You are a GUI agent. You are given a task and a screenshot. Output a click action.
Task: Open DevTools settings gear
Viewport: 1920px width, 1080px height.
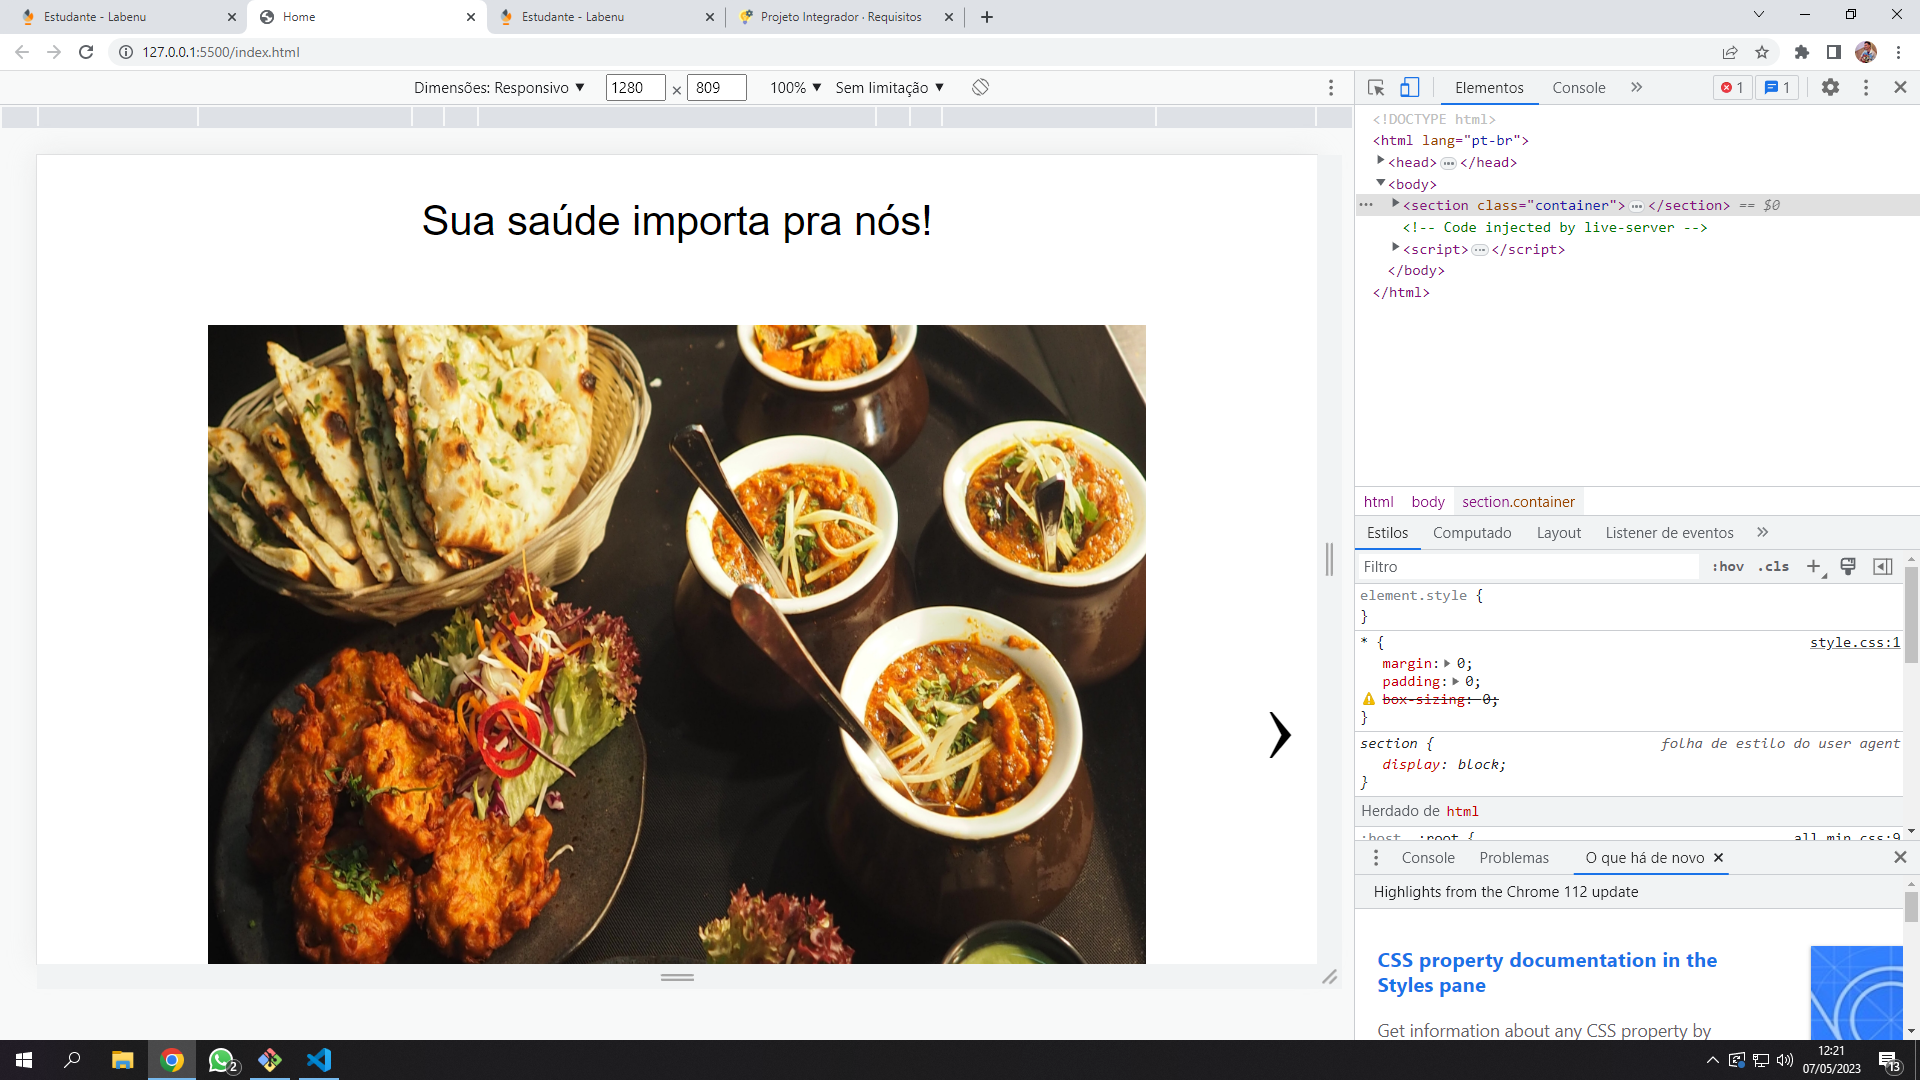(x=1832, y=87)
